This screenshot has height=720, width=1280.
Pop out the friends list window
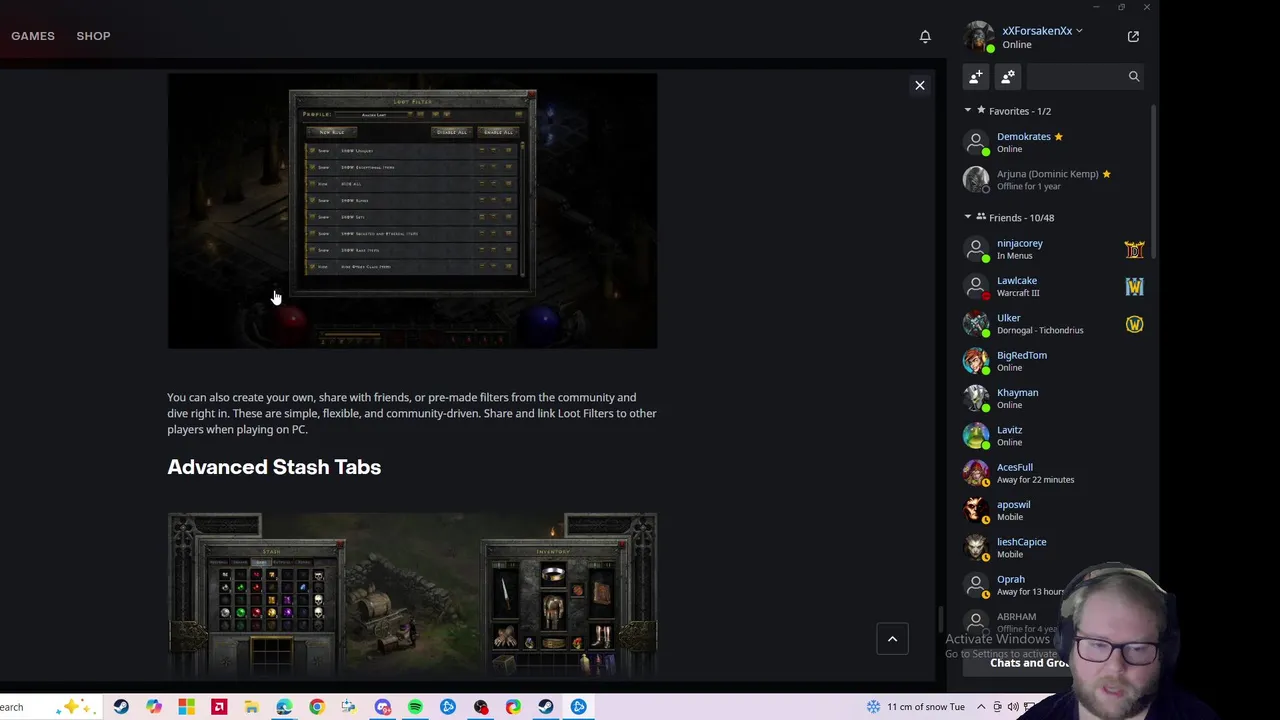pyautogui.click(x=1133, y=37)
